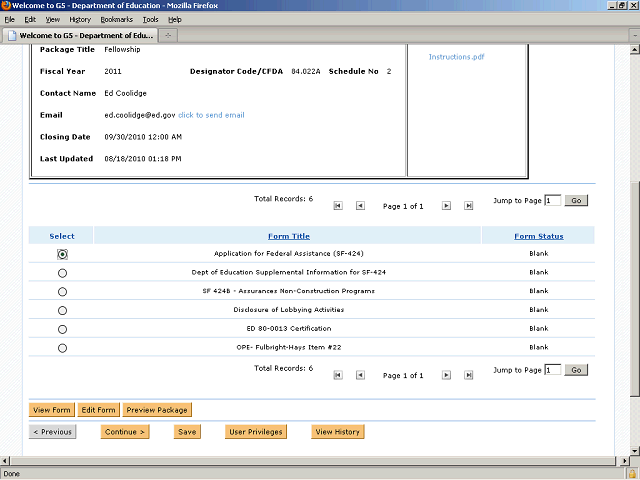Viewport: 640px width, 480px height.
Task: Click the horizontal scrollbar right arrow
Action: [624, 461]
